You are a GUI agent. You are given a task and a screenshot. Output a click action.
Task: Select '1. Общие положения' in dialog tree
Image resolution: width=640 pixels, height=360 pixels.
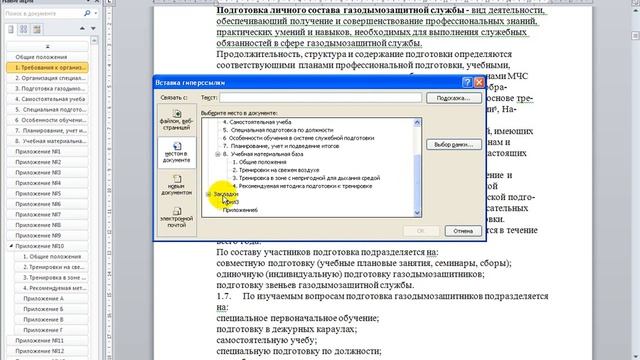[x=259, y=162]
